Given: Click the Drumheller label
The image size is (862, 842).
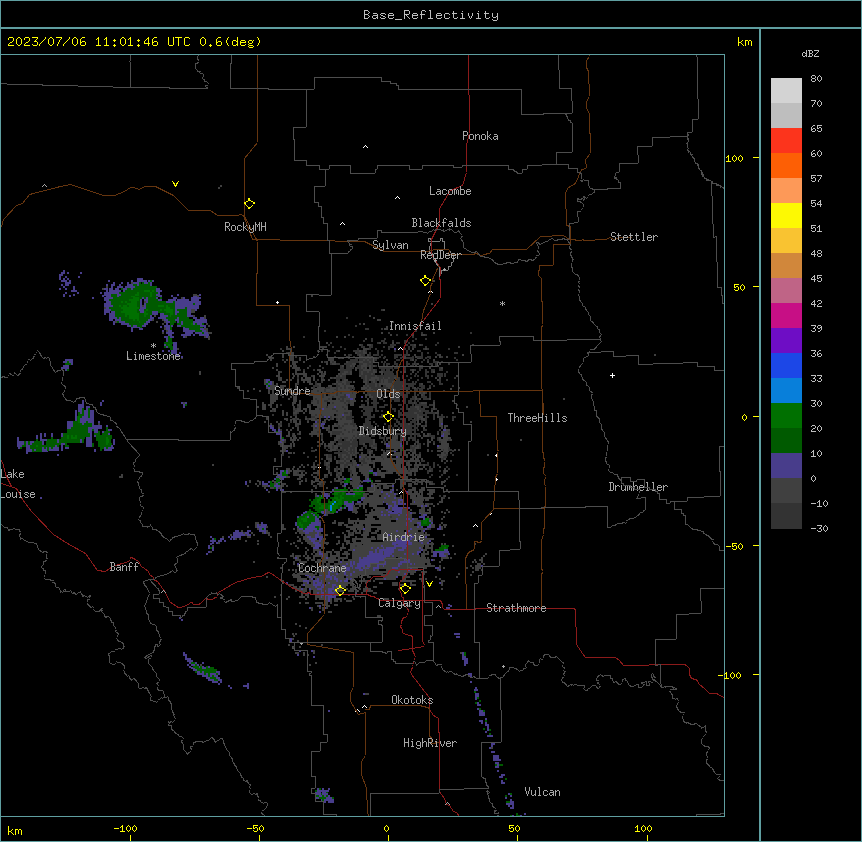Looking at the screenshot, I should [638, 487].
